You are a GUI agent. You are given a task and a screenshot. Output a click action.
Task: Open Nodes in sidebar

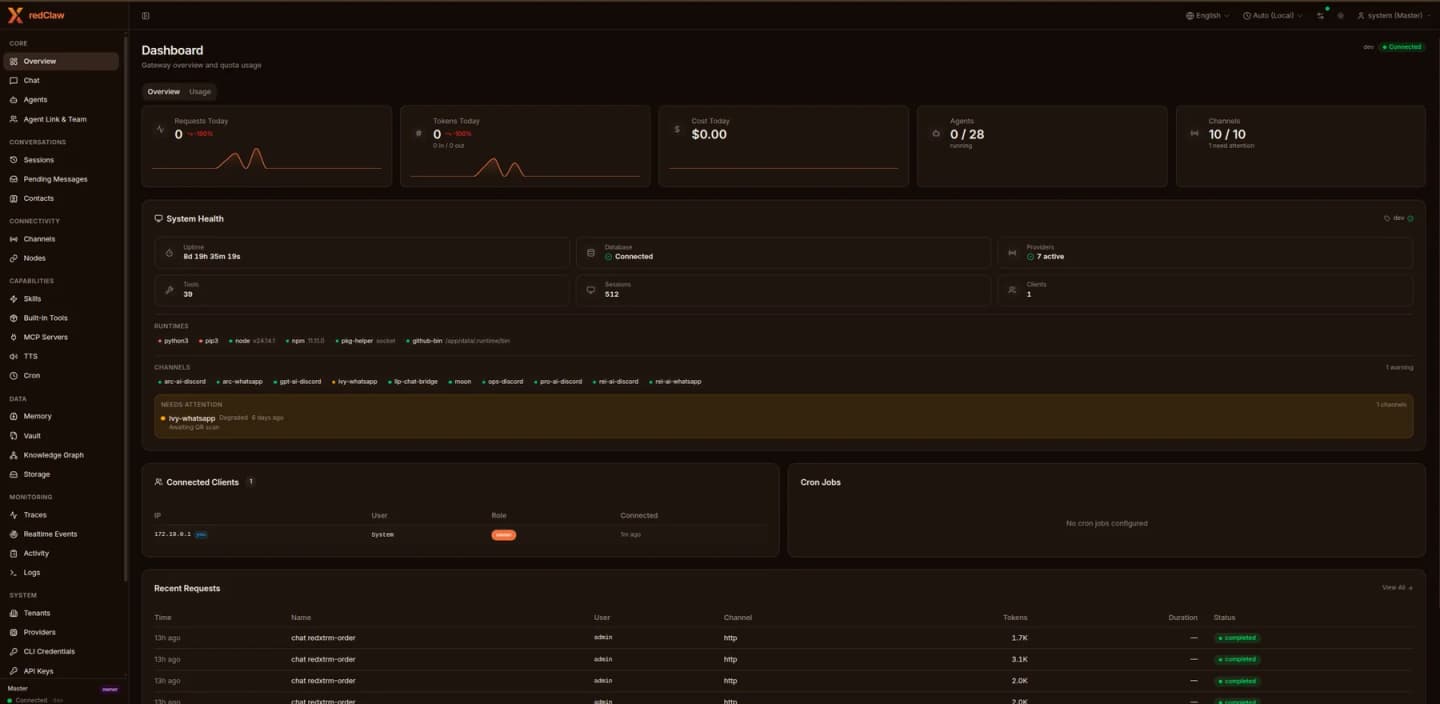(61, 258)
